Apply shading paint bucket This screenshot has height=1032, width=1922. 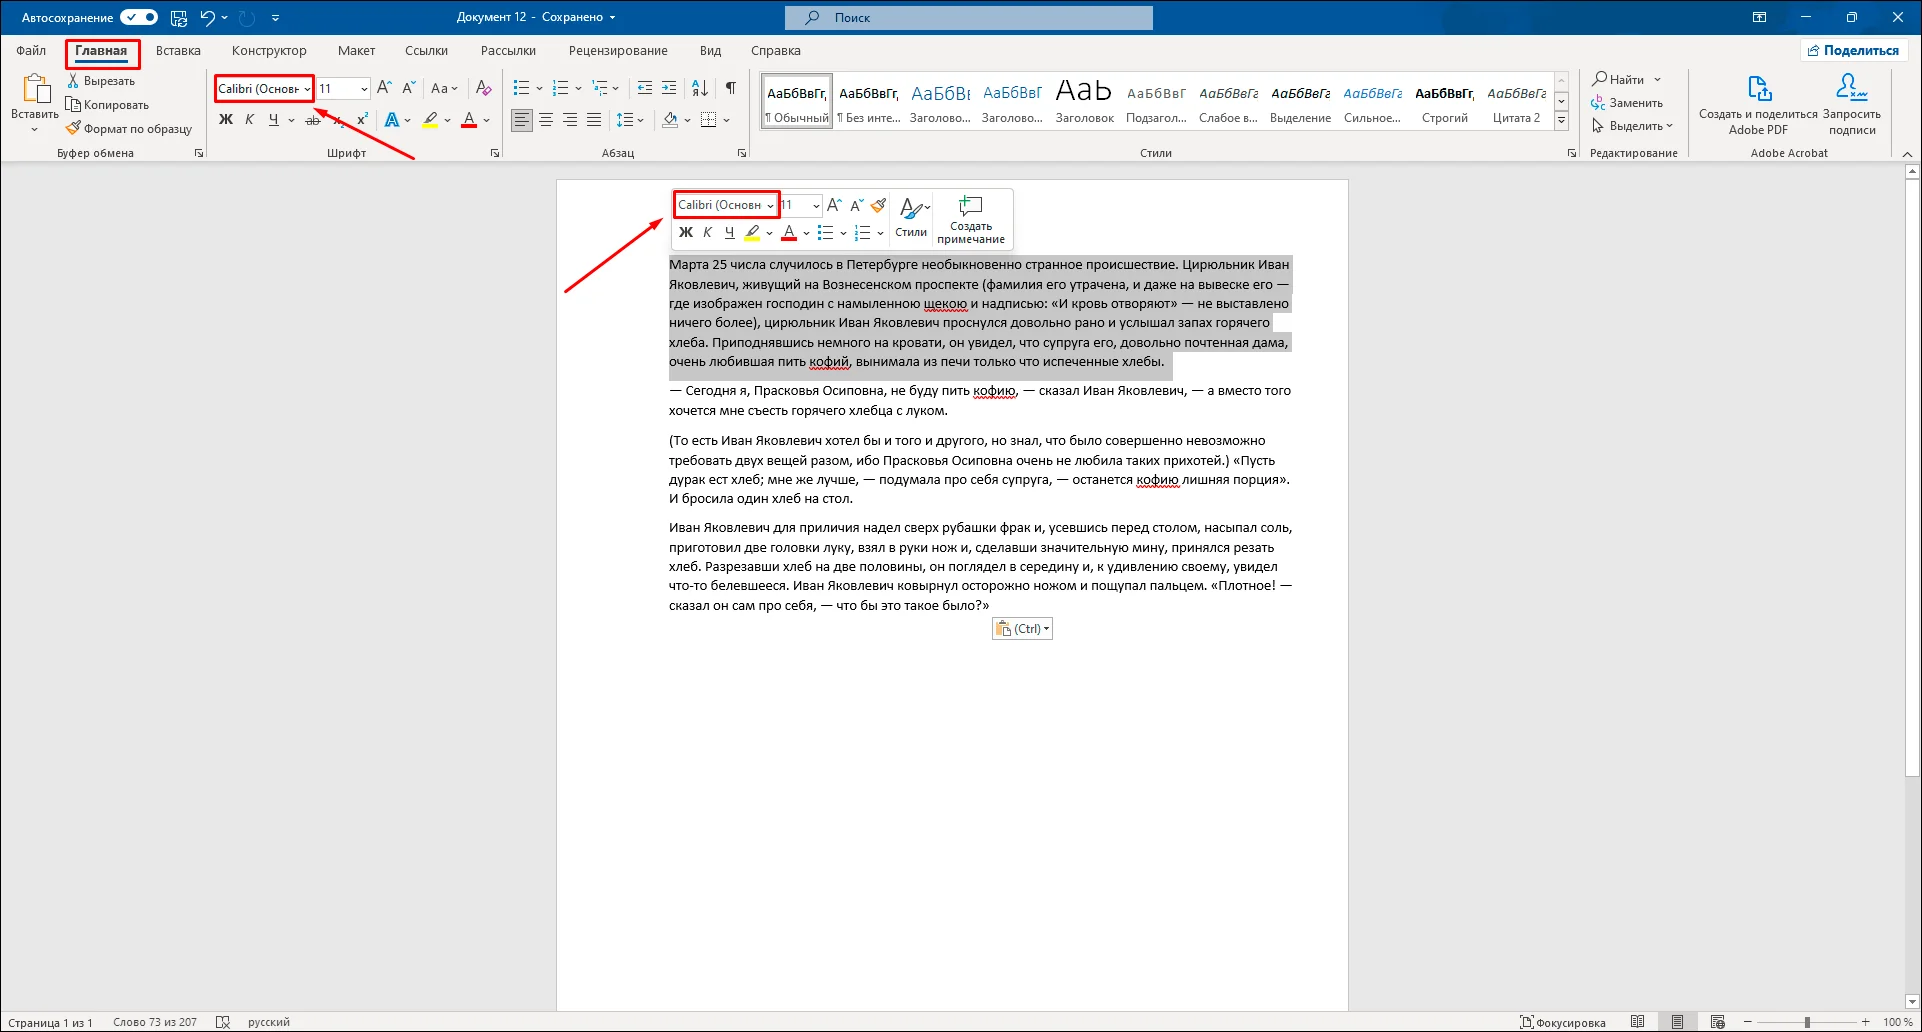click(x=670, y=120)
